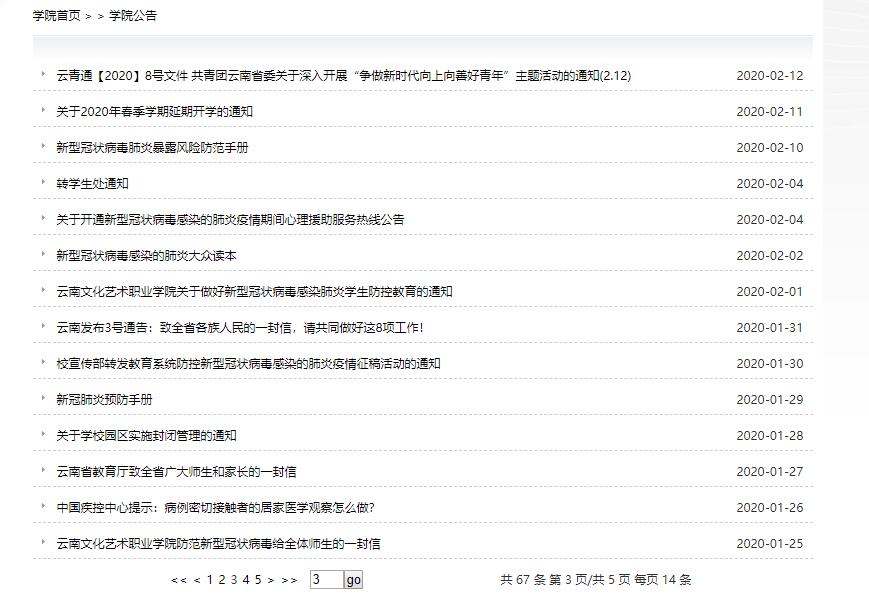This screenshot has height=599, width=869.
Task: Open 云南发布3号通告 announcement
Action: [240, 327]
